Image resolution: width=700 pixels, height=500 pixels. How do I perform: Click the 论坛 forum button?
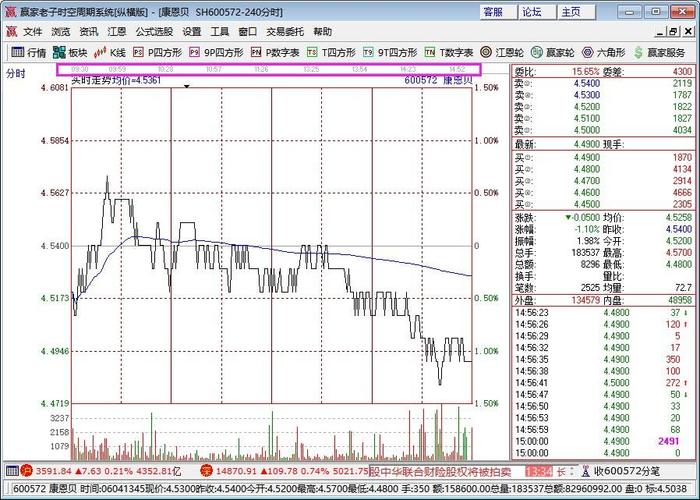pos(537,12)
